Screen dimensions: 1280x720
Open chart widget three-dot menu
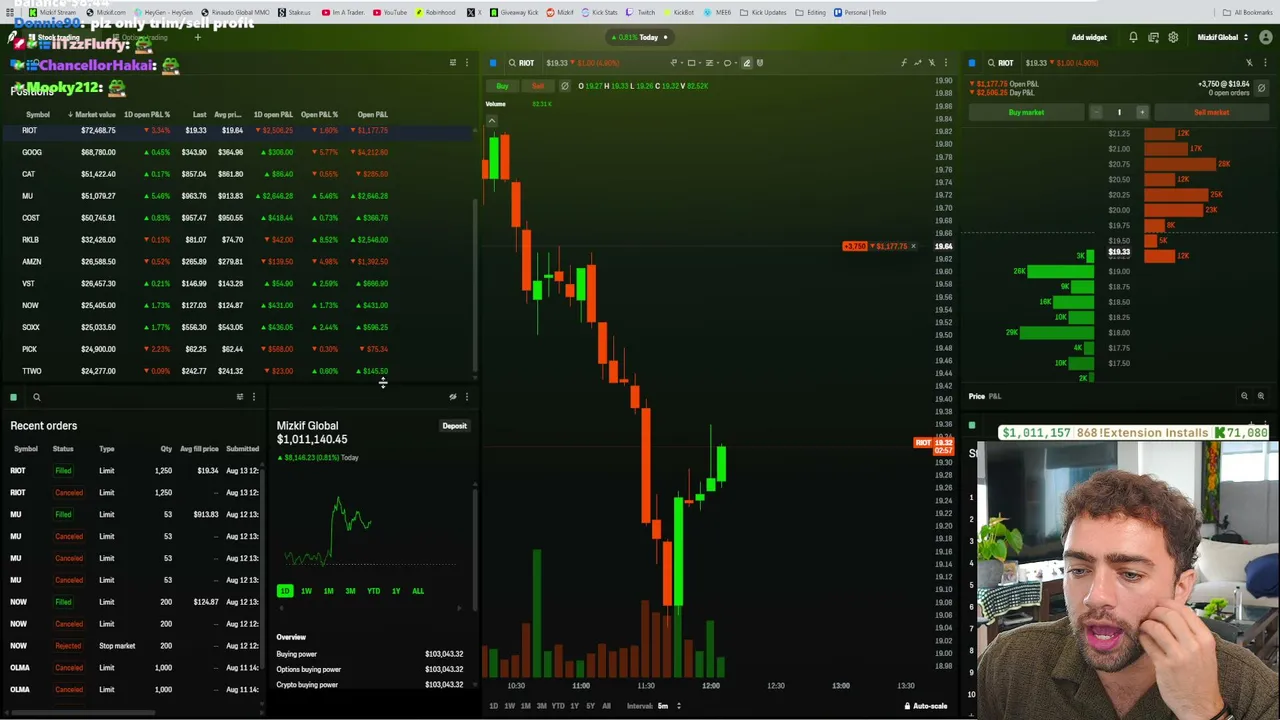coord(946,63)
